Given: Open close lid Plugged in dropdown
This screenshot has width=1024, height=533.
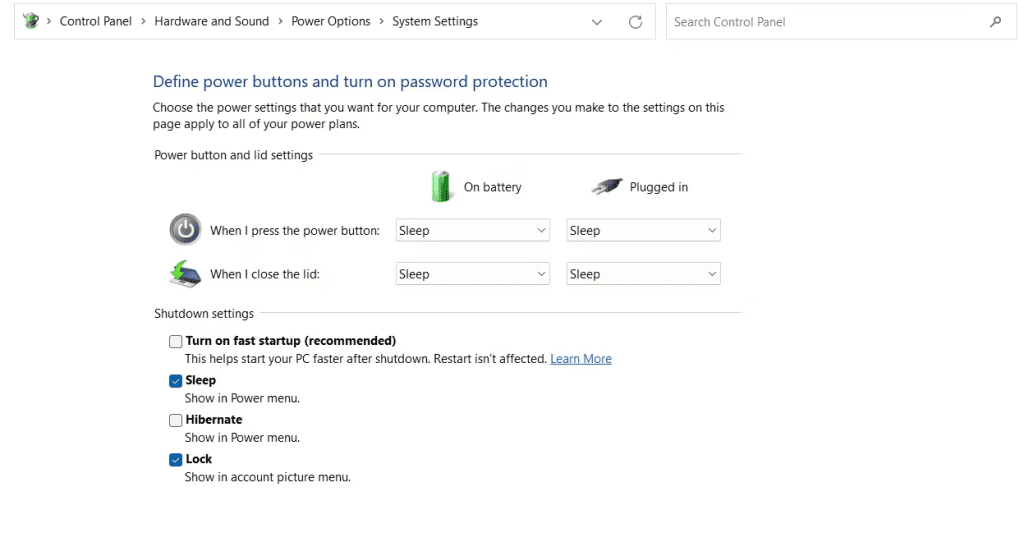Looking at the screenshot, I should 643,274.
